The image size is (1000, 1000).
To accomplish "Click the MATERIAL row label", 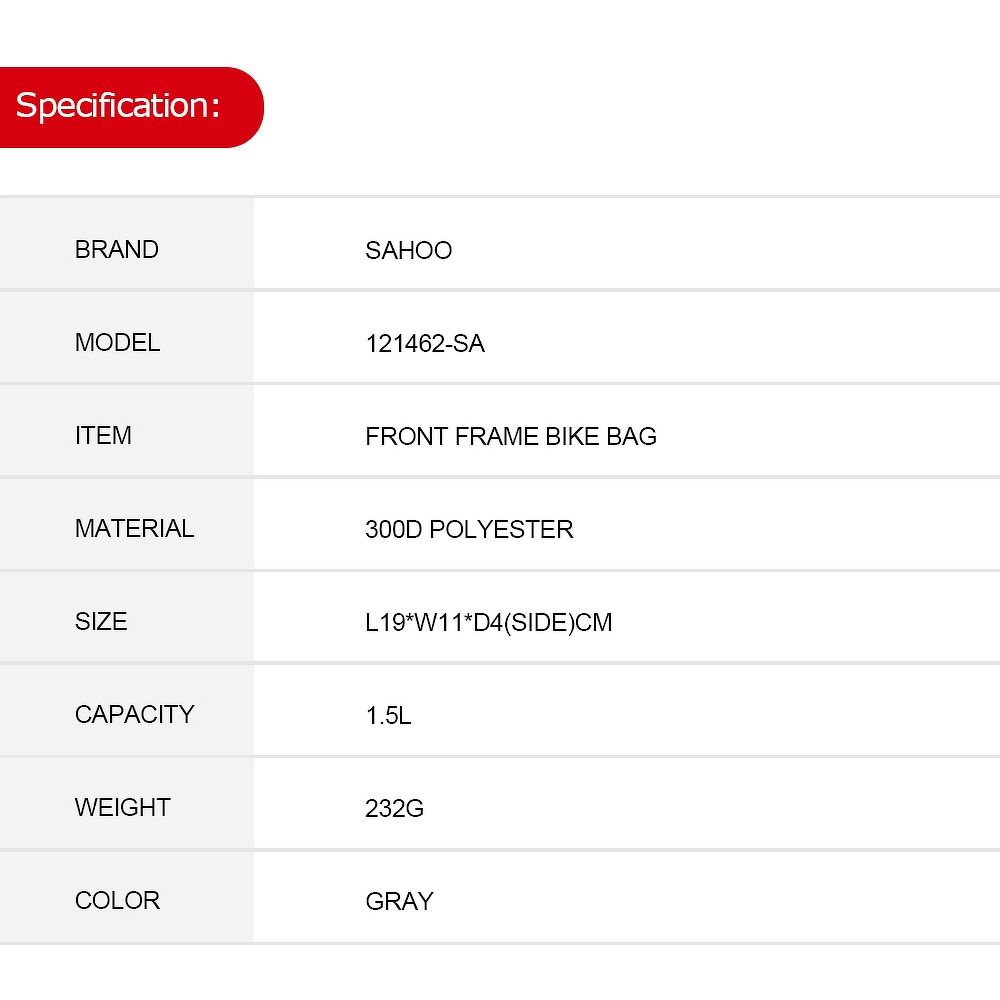I will click(134, 528).
